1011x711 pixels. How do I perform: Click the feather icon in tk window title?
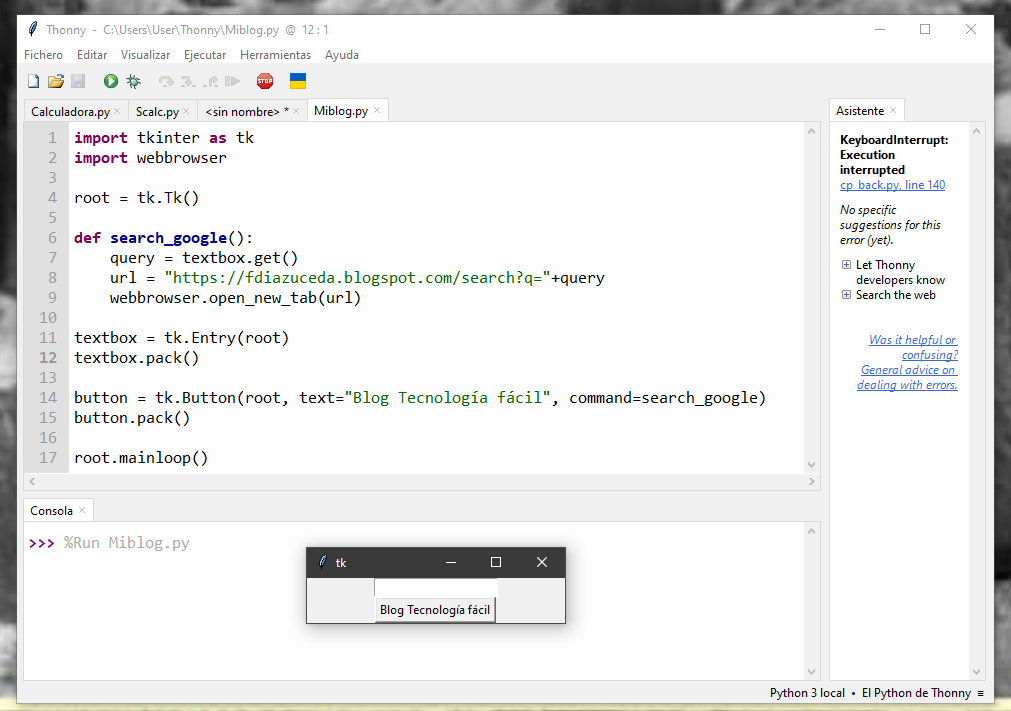point(322,562)
